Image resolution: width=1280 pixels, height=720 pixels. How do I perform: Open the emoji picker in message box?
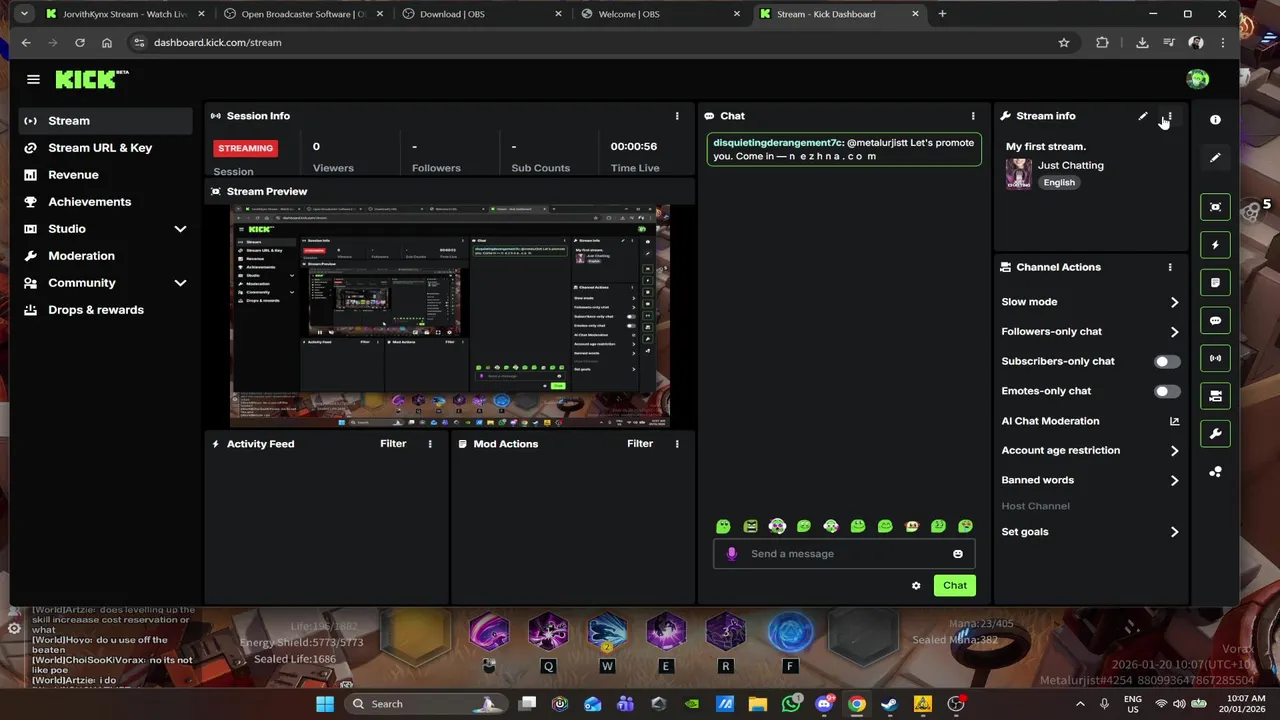point(958,554)
